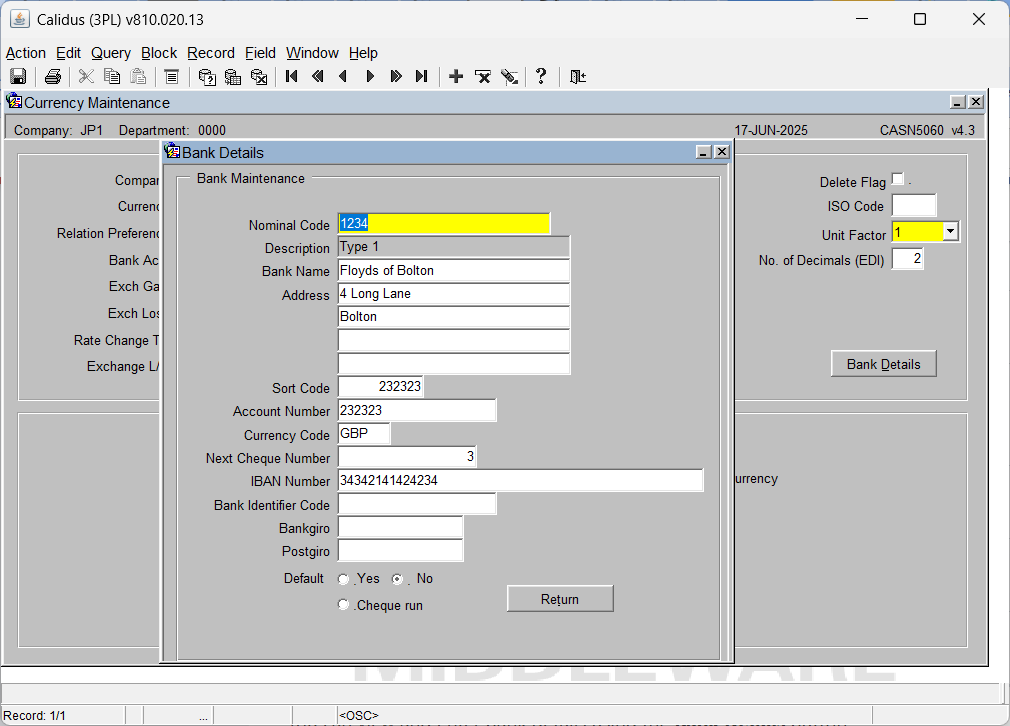1010x726 pixels.
Task: Open the Query menu
Action: pyautogui.click(x=111, y=53)
